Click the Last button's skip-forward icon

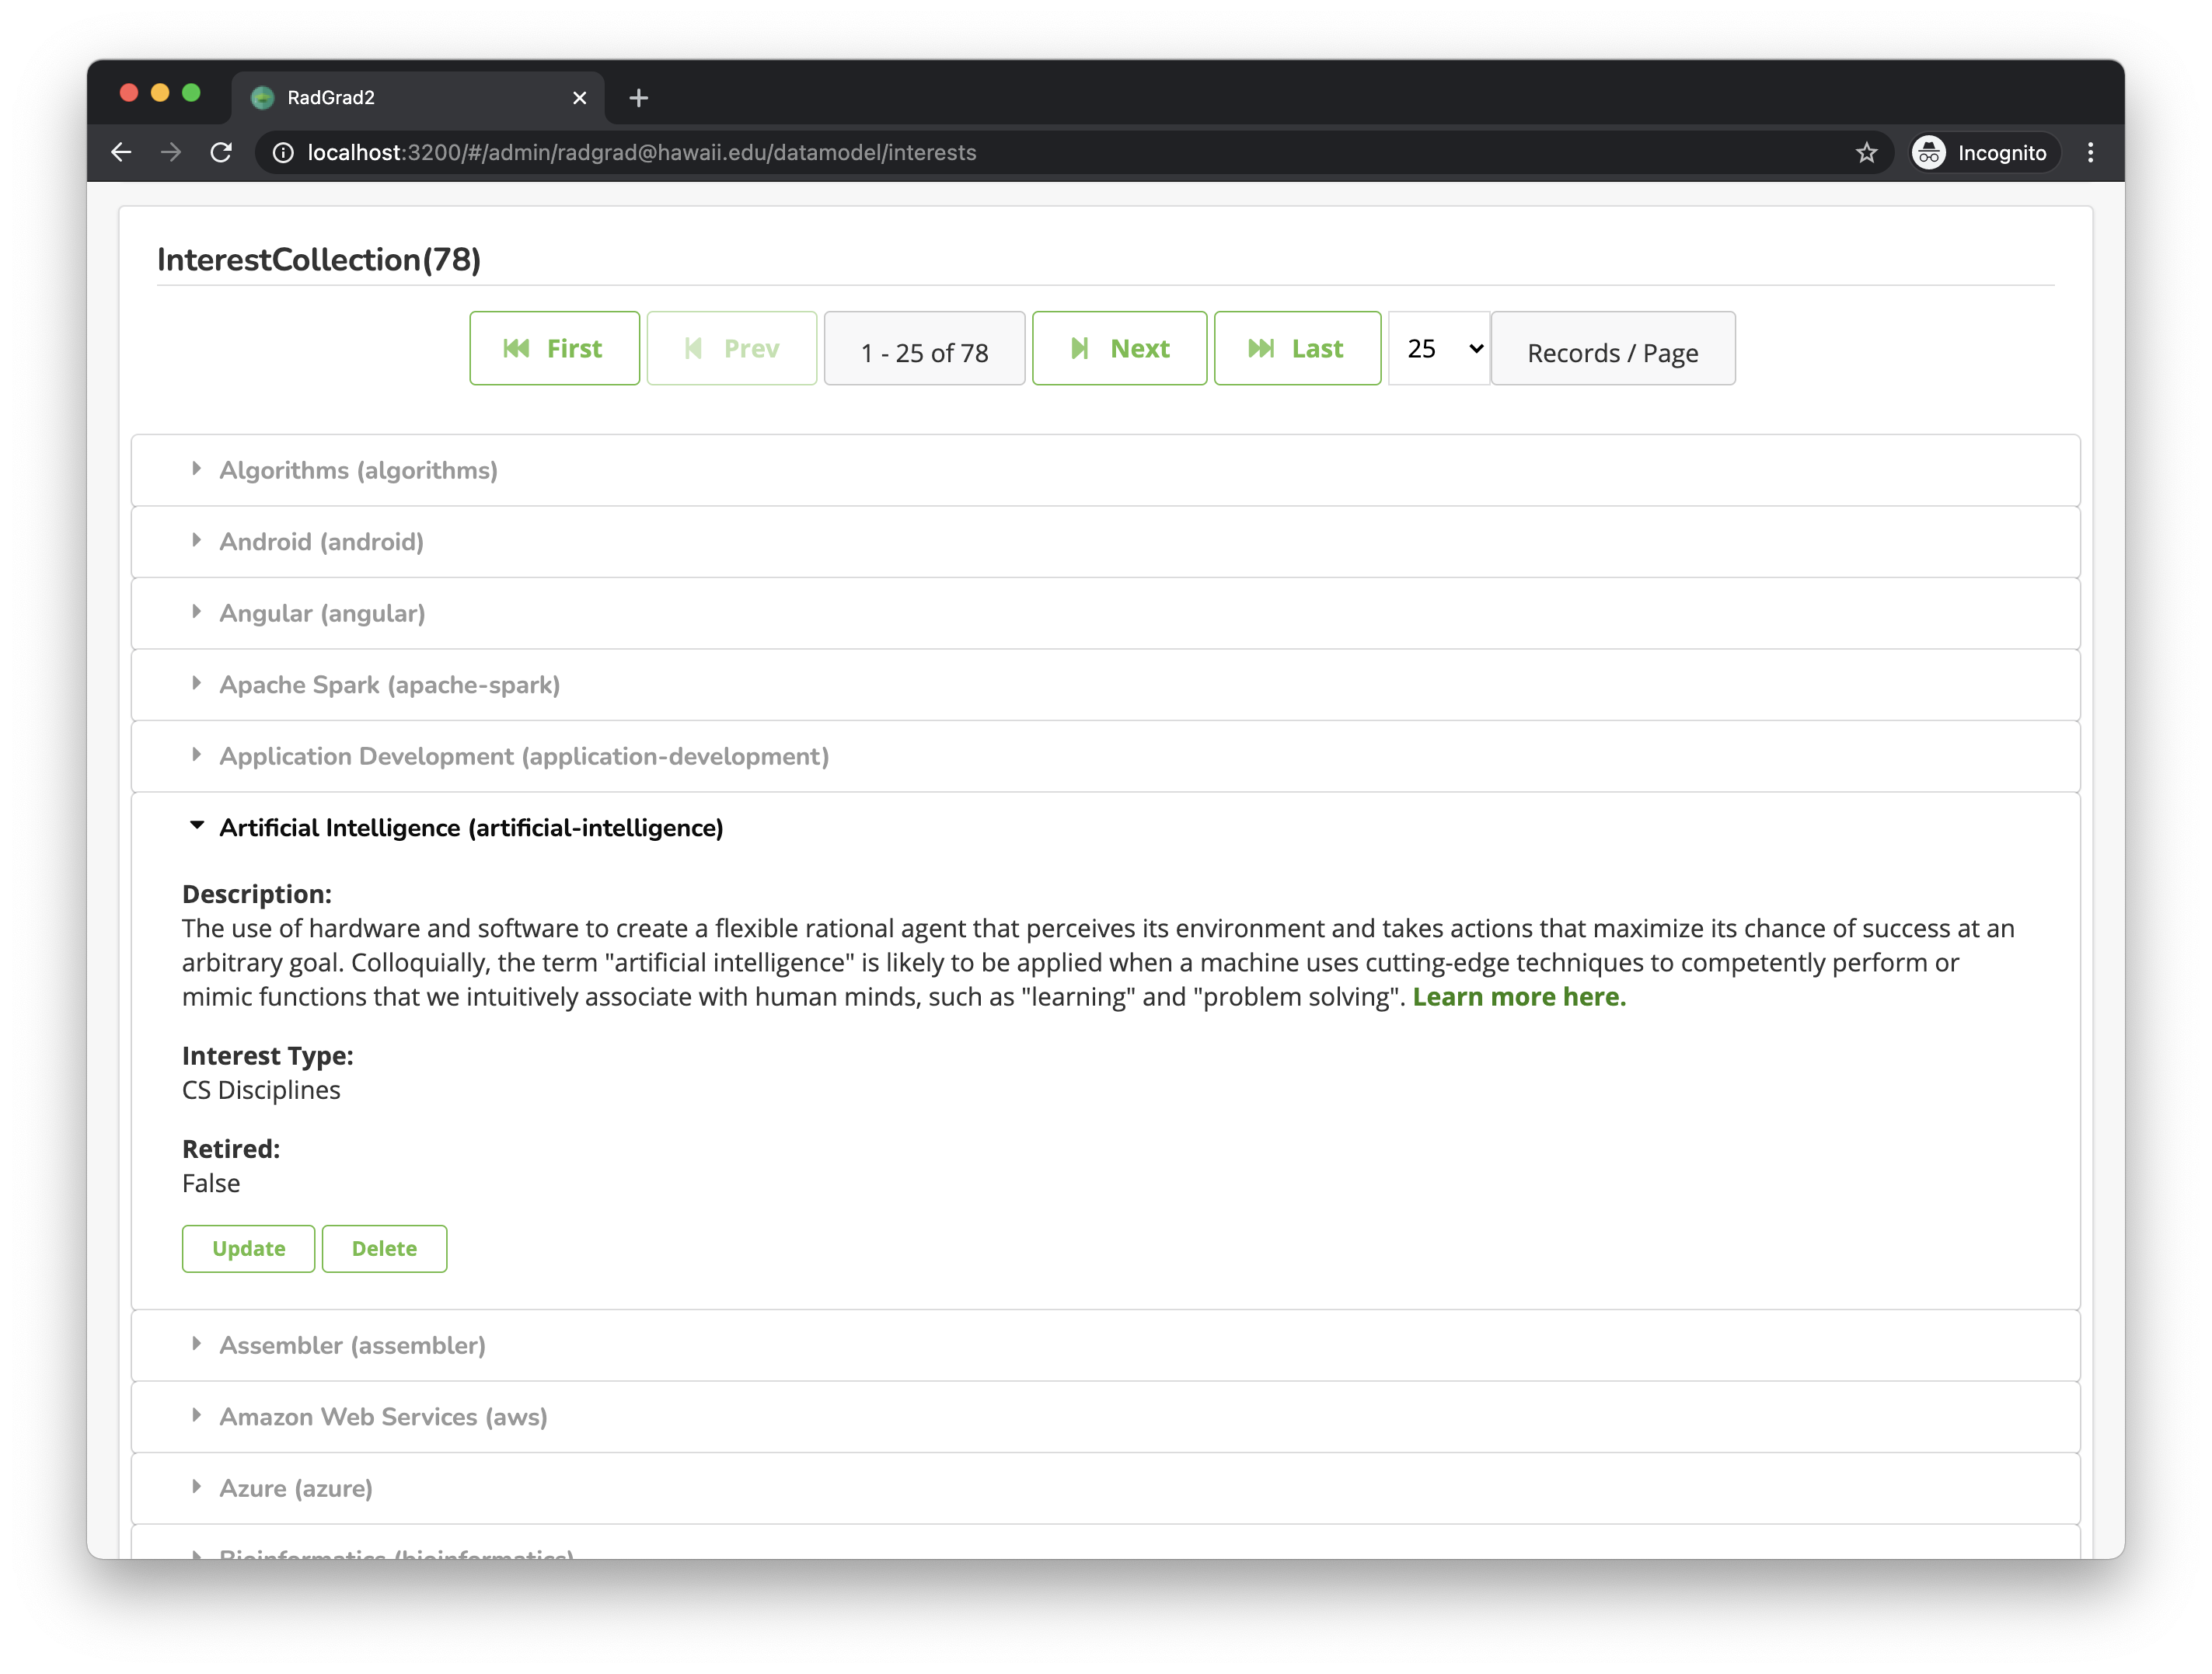pos(1262,348)
